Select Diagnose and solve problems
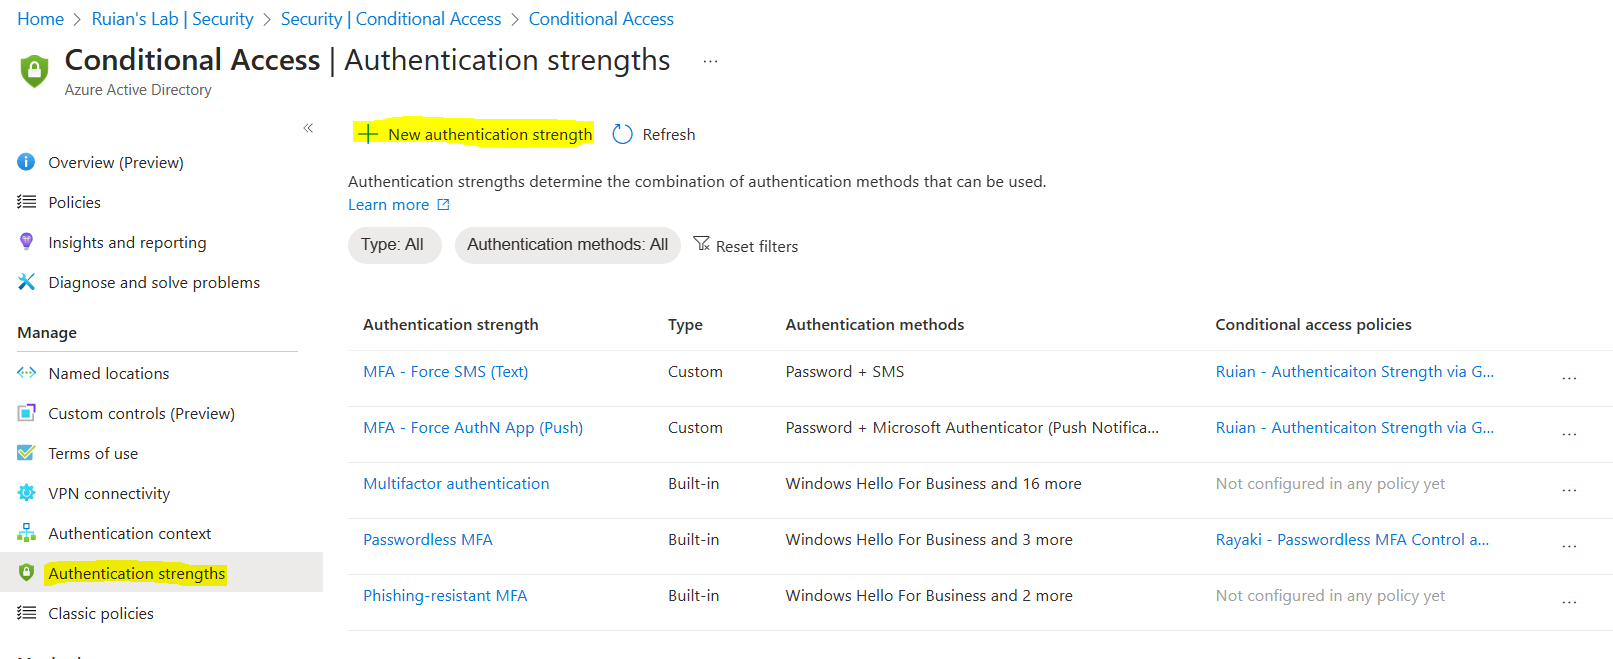The image size is (1613, 659). 154,282
